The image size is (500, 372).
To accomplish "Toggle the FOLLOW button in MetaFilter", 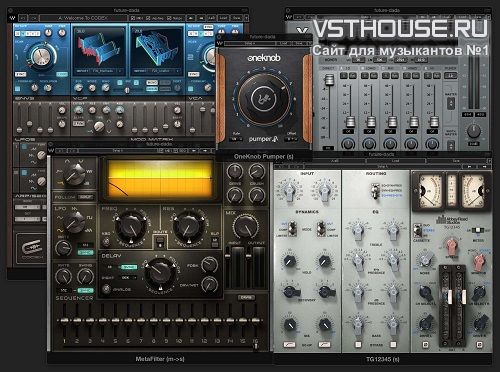I will point(85,197).
